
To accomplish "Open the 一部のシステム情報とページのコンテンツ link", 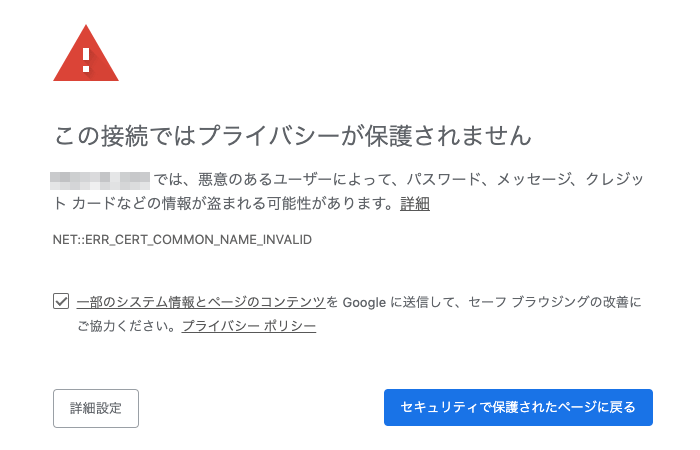I will tap(201, 302).
